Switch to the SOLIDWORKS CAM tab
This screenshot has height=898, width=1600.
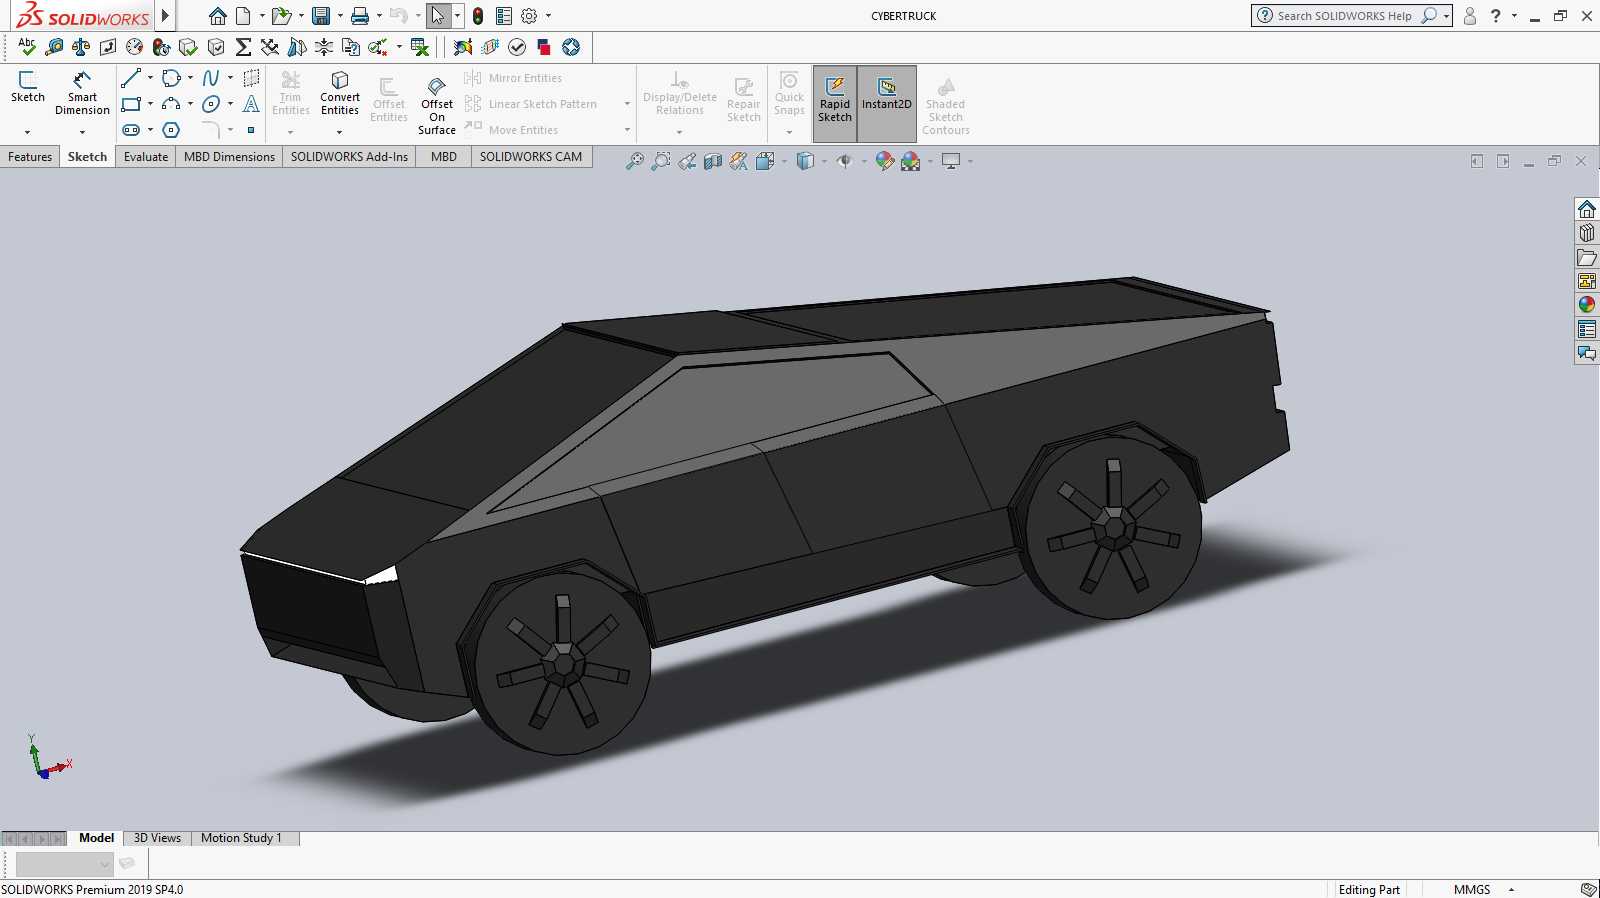click(x=531, y=157)
